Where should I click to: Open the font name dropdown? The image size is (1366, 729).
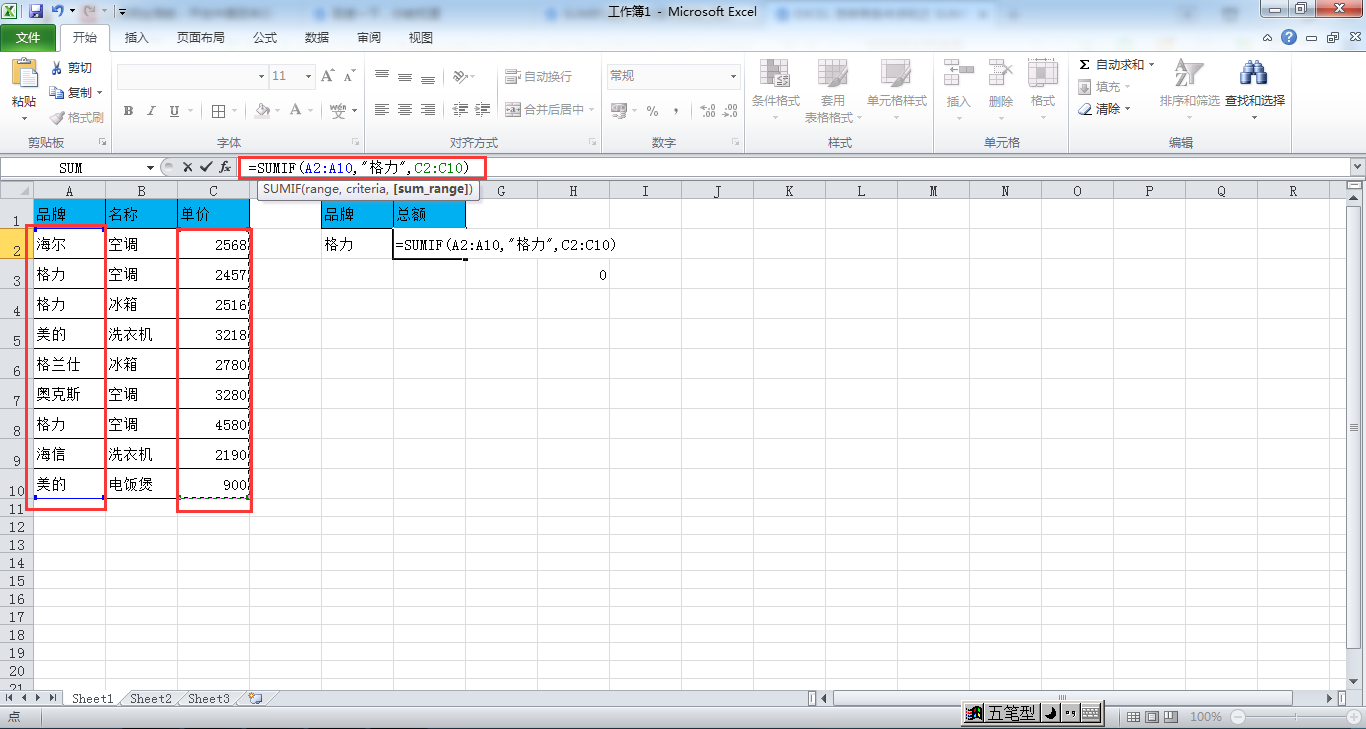[261, 76]
